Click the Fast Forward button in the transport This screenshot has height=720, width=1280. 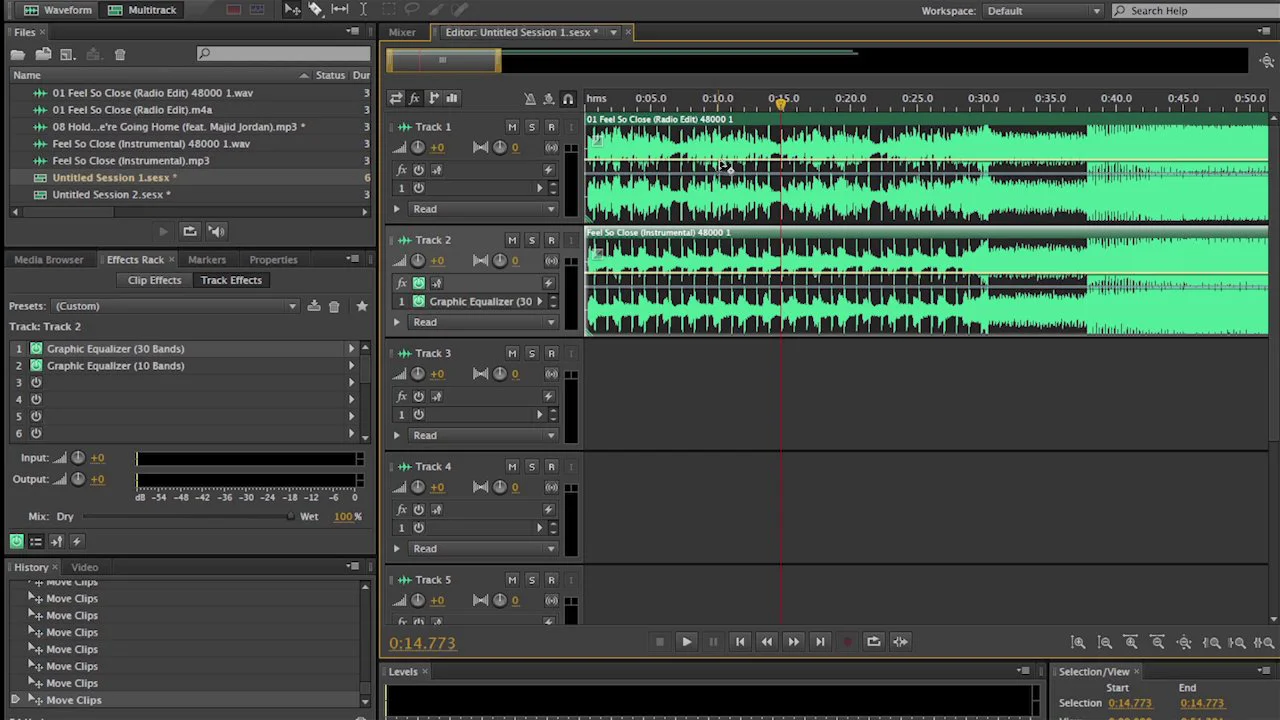(x=793, y=642)
